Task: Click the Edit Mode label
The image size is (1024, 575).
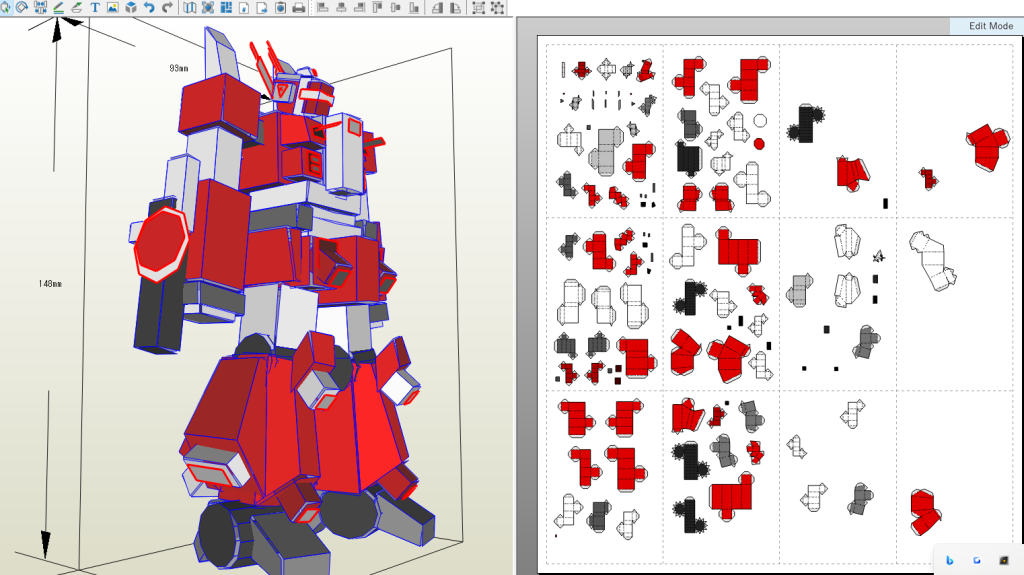Action: [x=991, y=26]
